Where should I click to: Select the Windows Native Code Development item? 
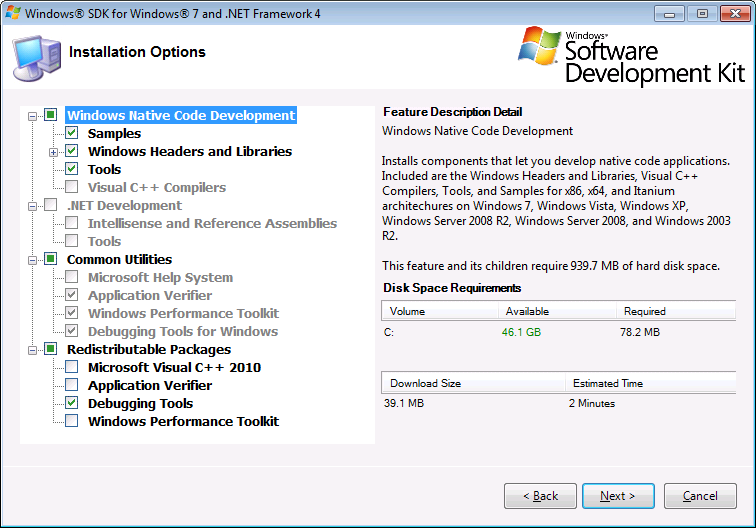pyautogui.click(x=181, y=115)
